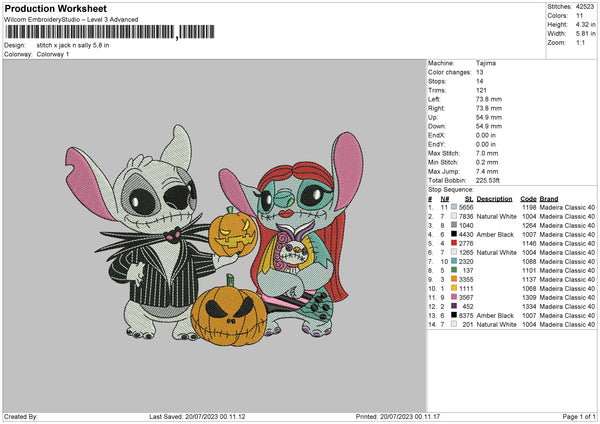Click the 'EndX:' label
Screen dimensions: 600x424
tap(437, 135)
